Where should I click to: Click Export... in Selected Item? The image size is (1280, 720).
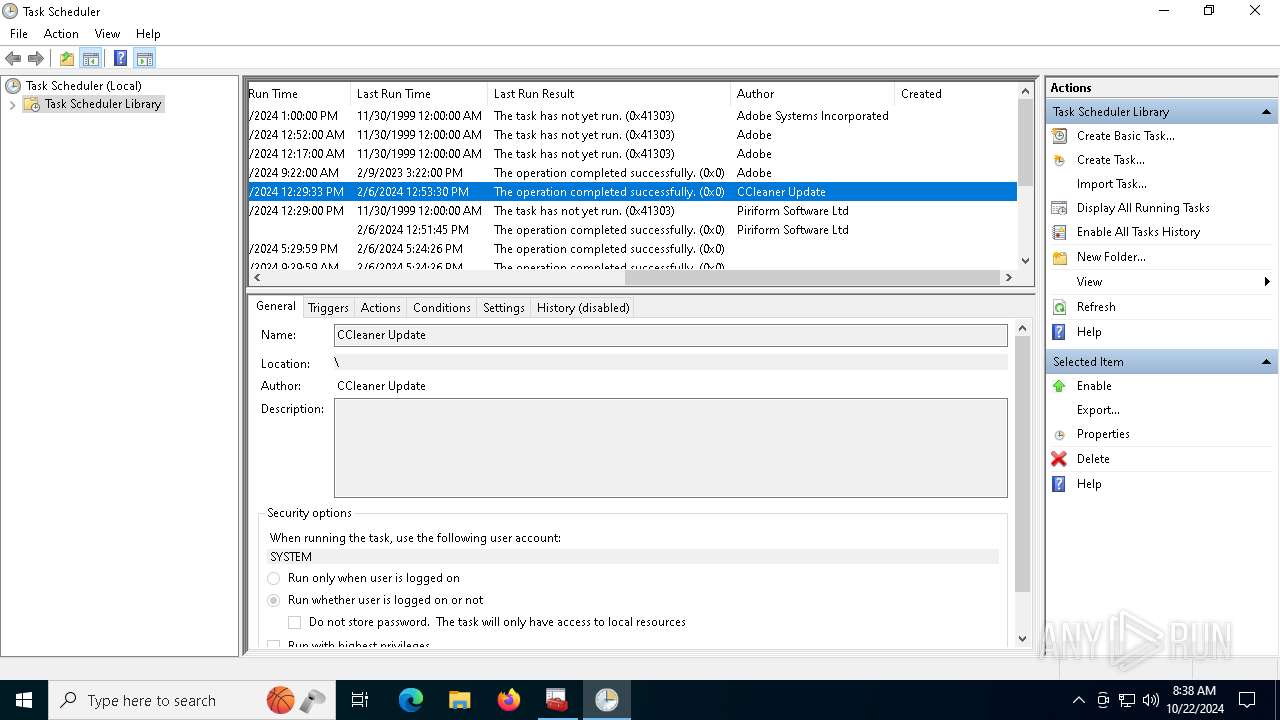pyautogui.click(x=1098, y=410)
